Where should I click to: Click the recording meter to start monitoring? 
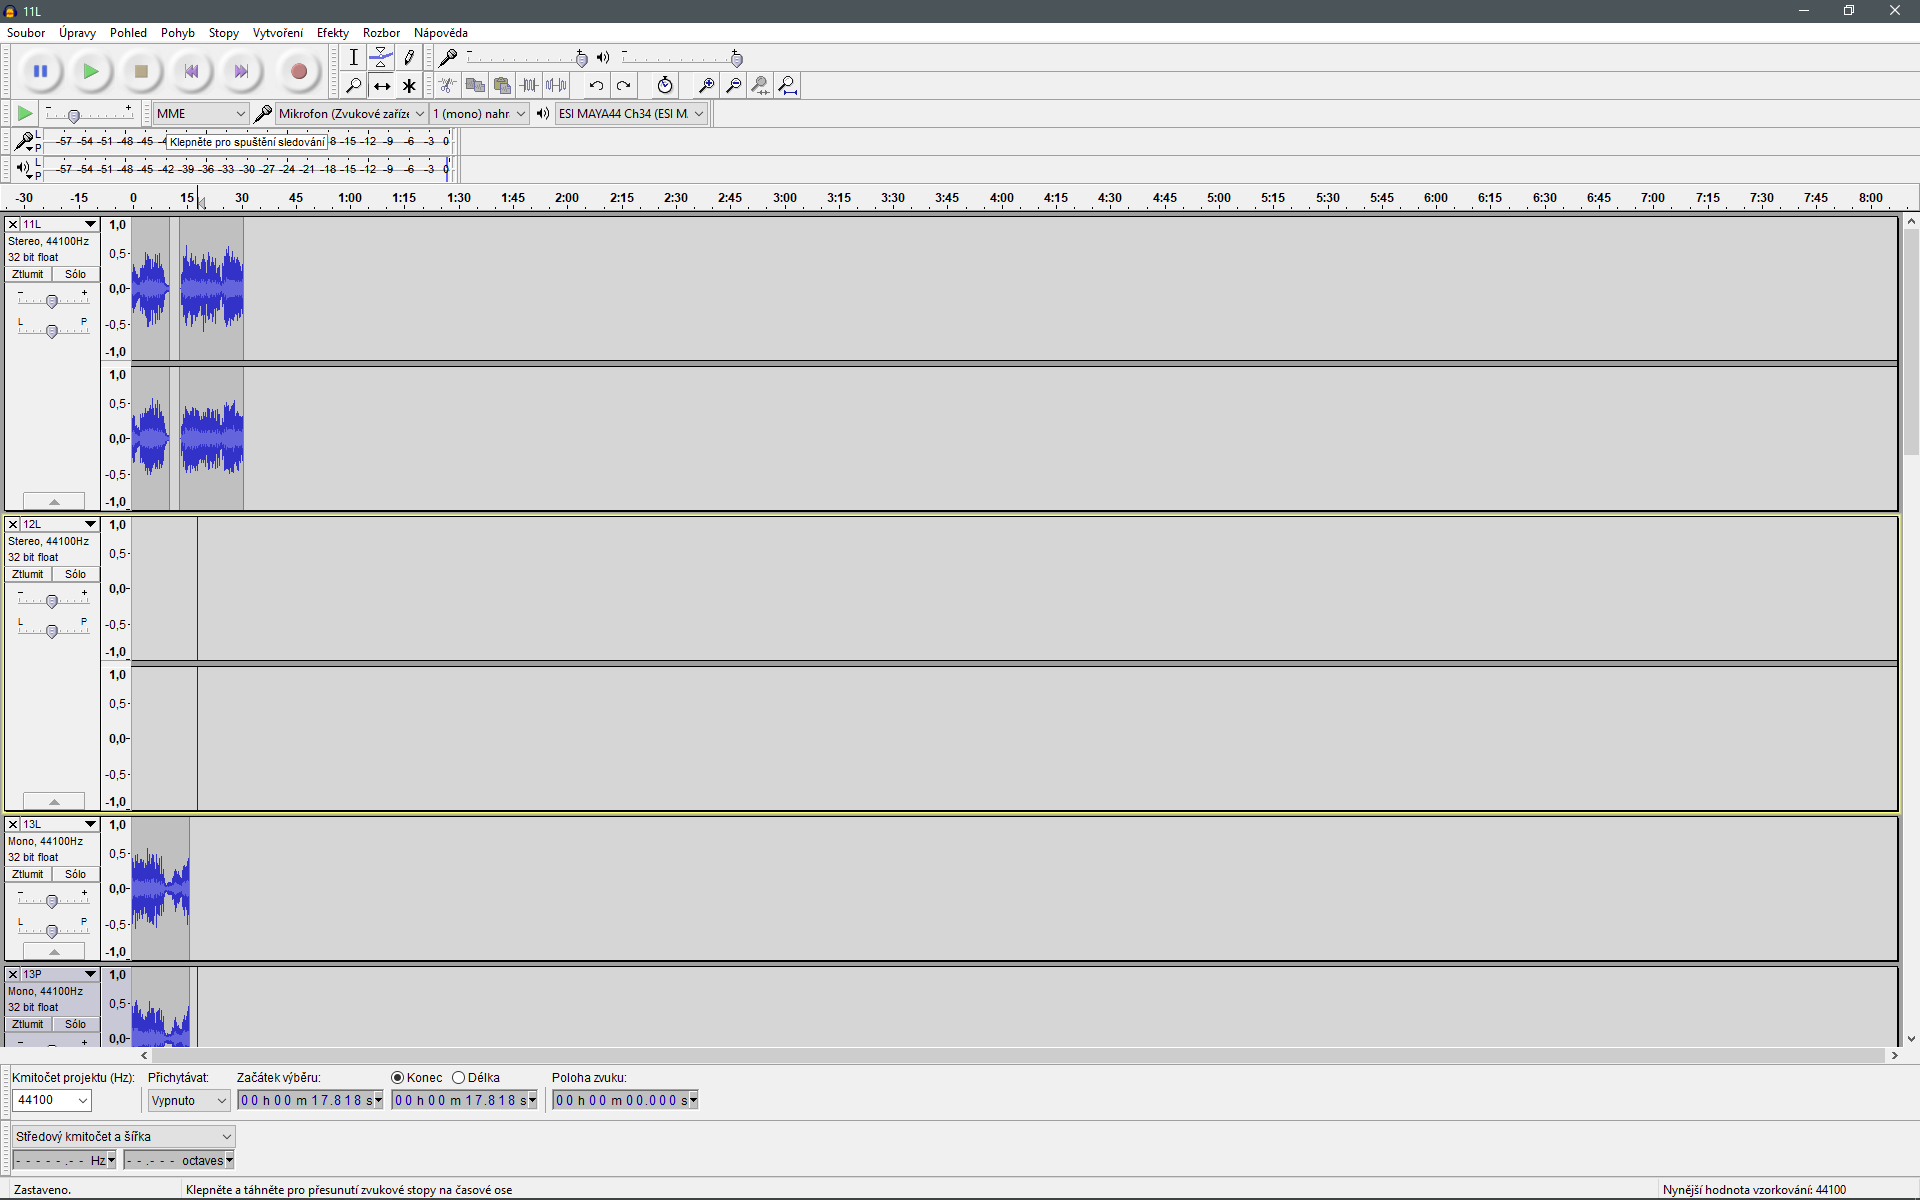click(x=248, y=141)
